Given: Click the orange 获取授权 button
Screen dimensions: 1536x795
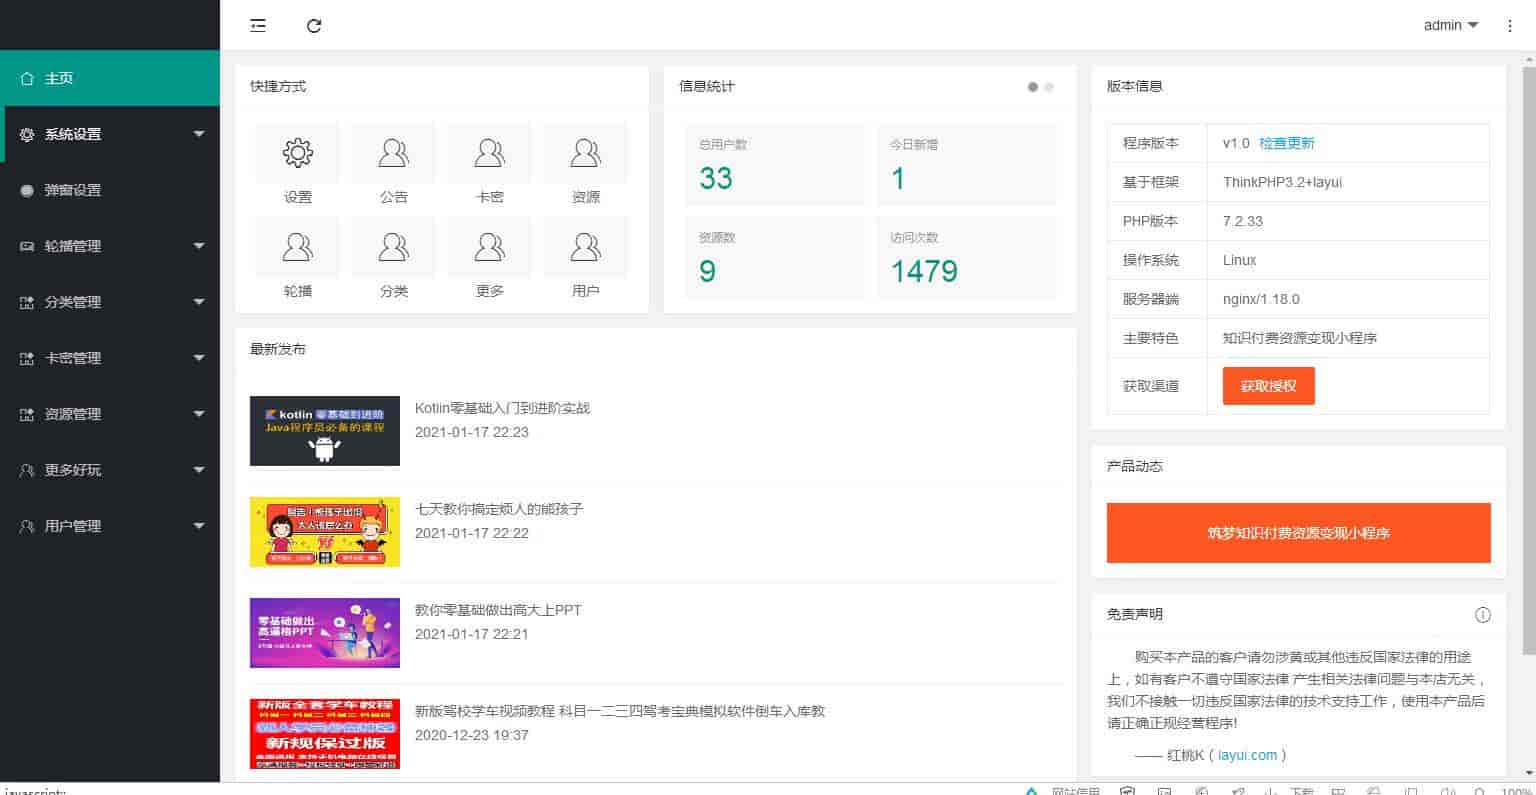Looking at the screenshot, I should pos(1268,386).
